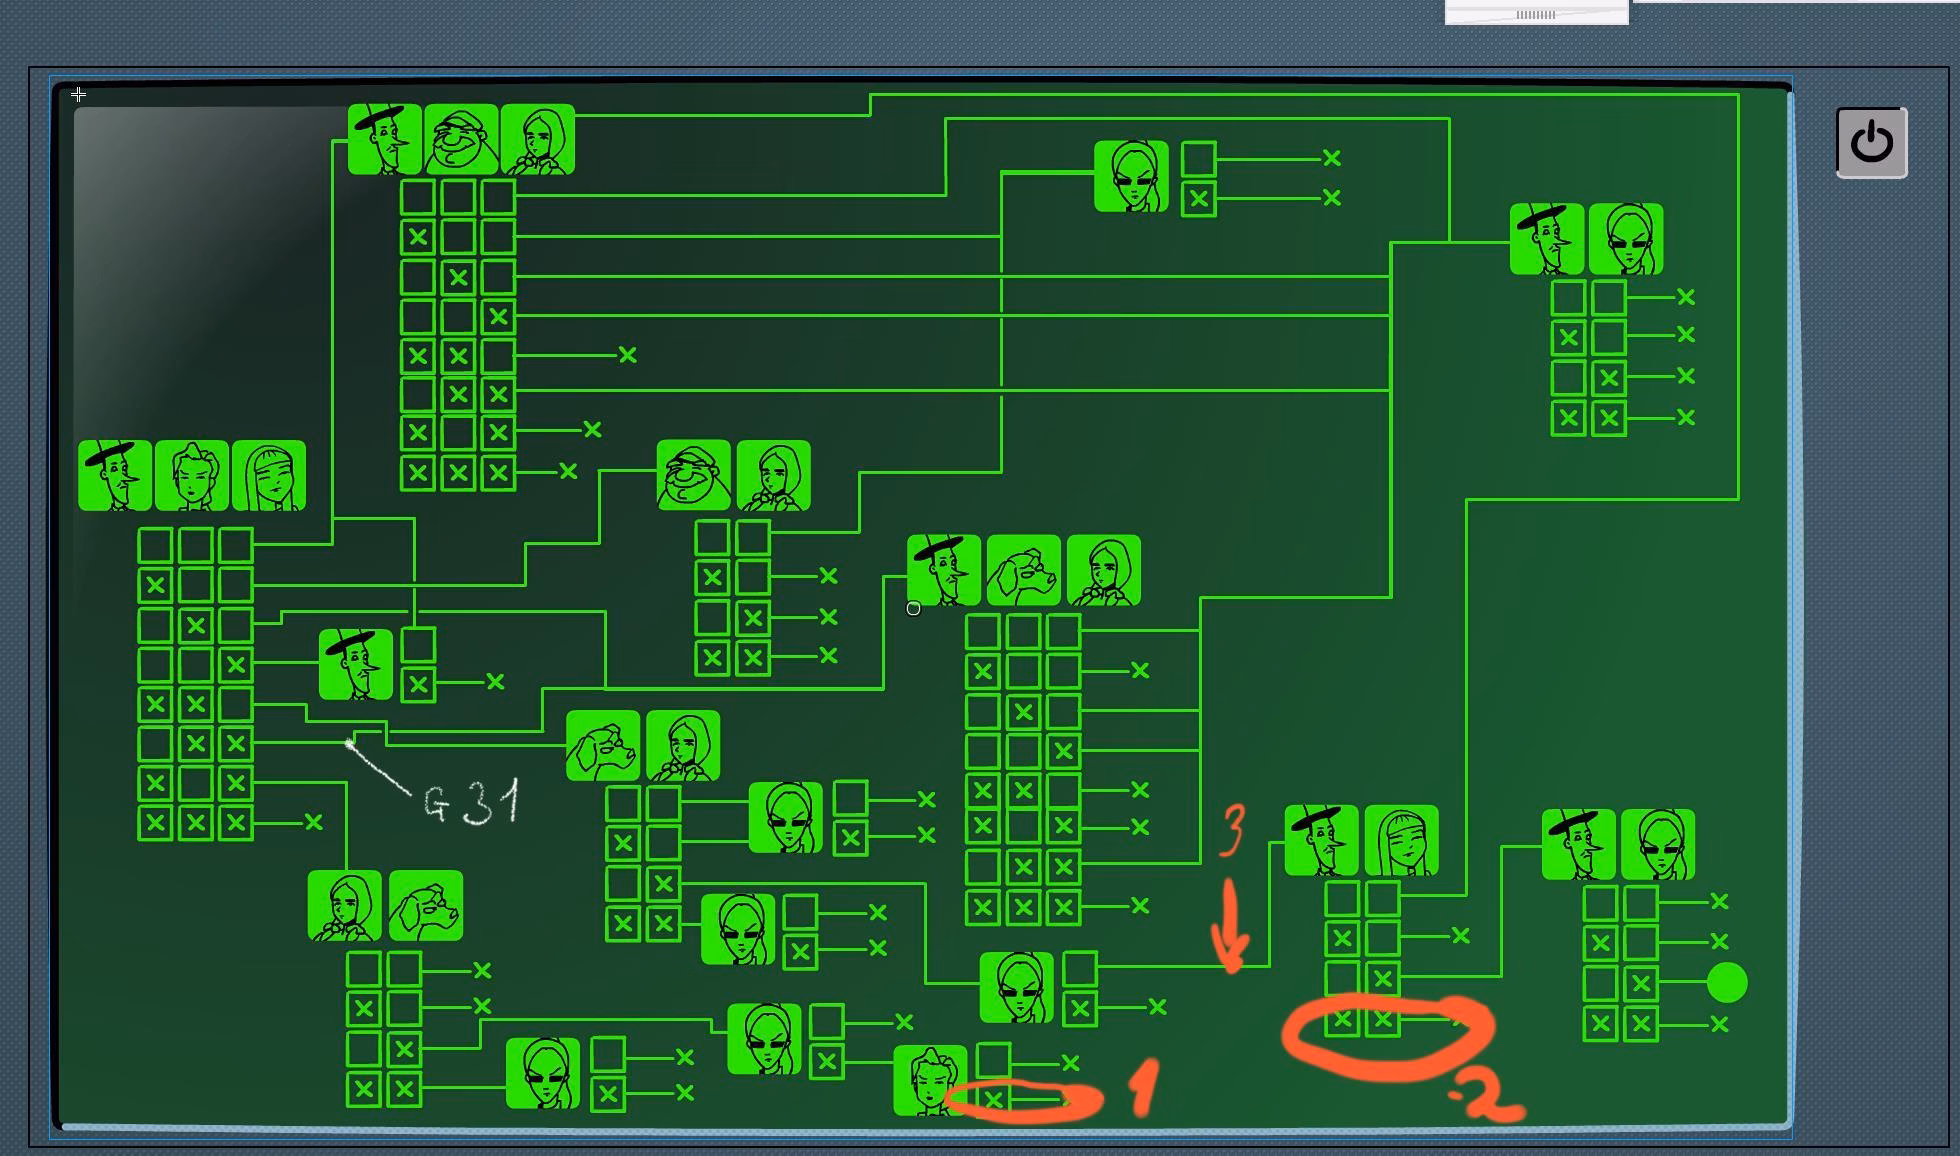Click the solid green circle output node

click(x=1727, y=982)
